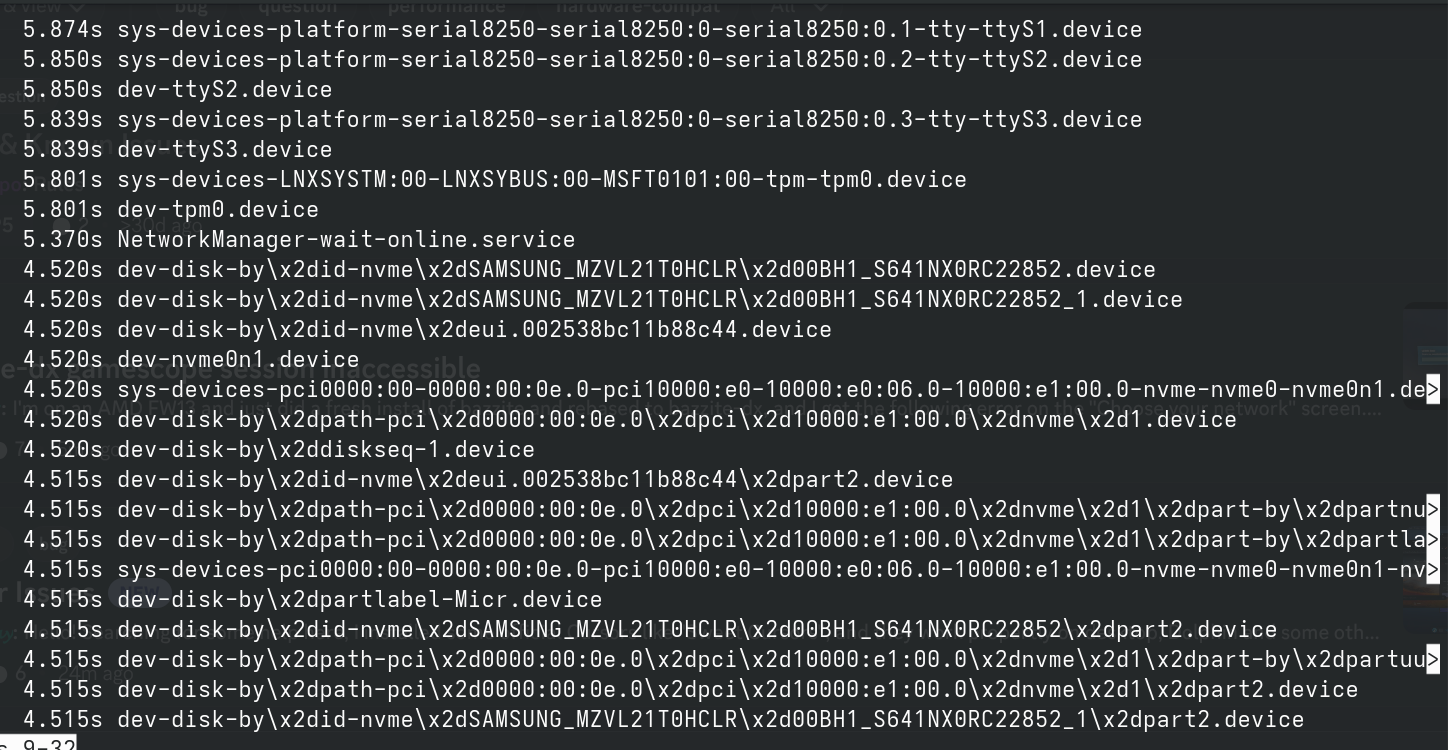Select the LNXSYSTM tpm-tpm0.device line
This screenshot has width=1448, height=750.
(495, 180)
